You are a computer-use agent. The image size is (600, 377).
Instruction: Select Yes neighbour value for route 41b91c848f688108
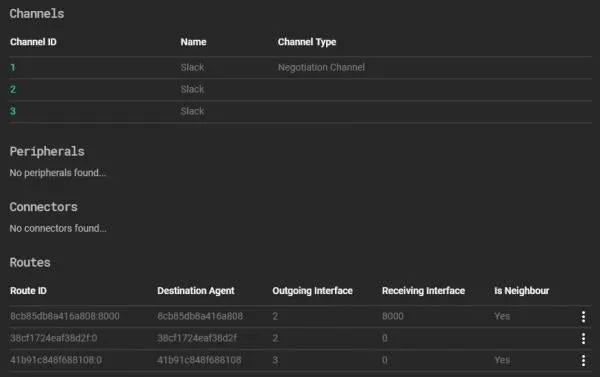(502, 360)
